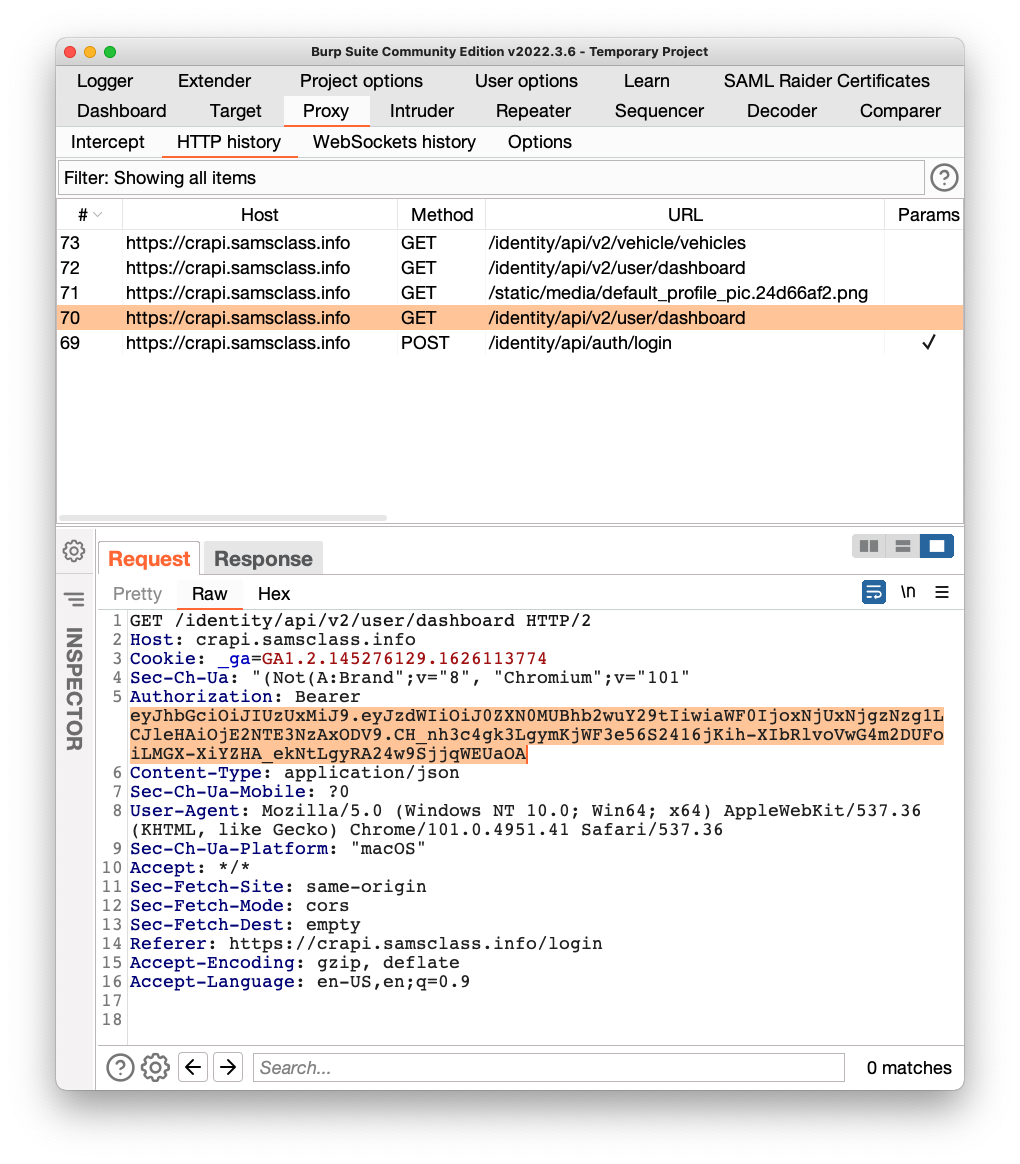Select the Request tab
This screenshot has width=1020, height=1164.
pos(149,558)
